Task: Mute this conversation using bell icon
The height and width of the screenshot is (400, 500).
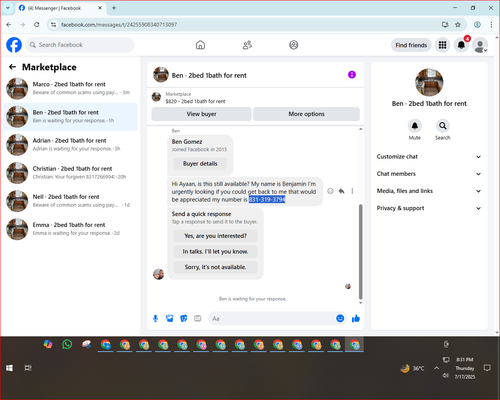Action: [415, 126]
